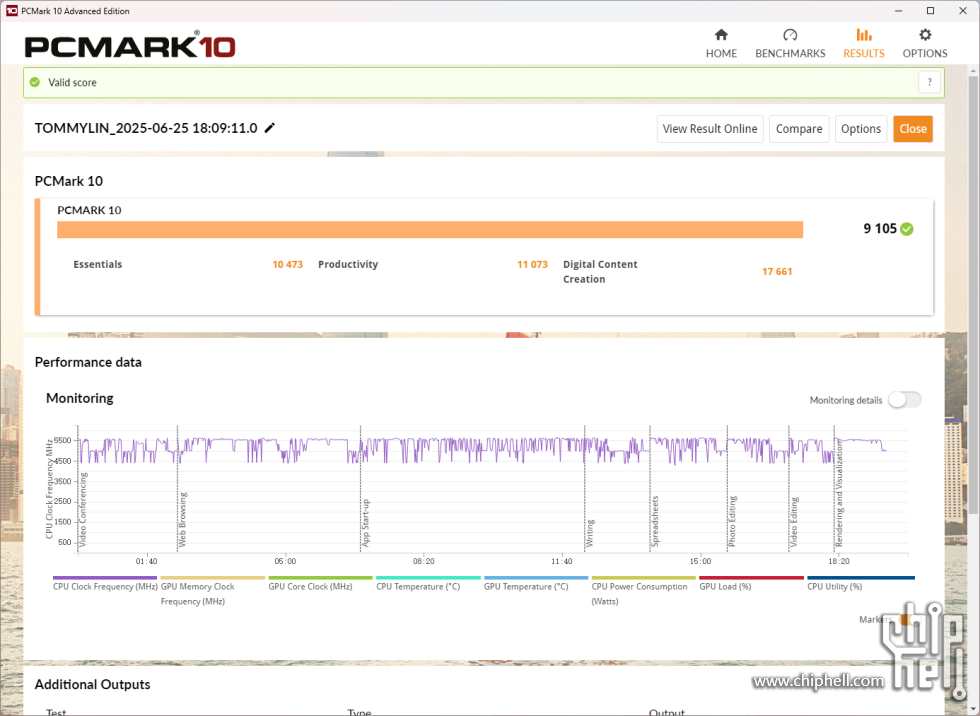
Task: Click the Essentials label
Action: [x=98, y=264]
